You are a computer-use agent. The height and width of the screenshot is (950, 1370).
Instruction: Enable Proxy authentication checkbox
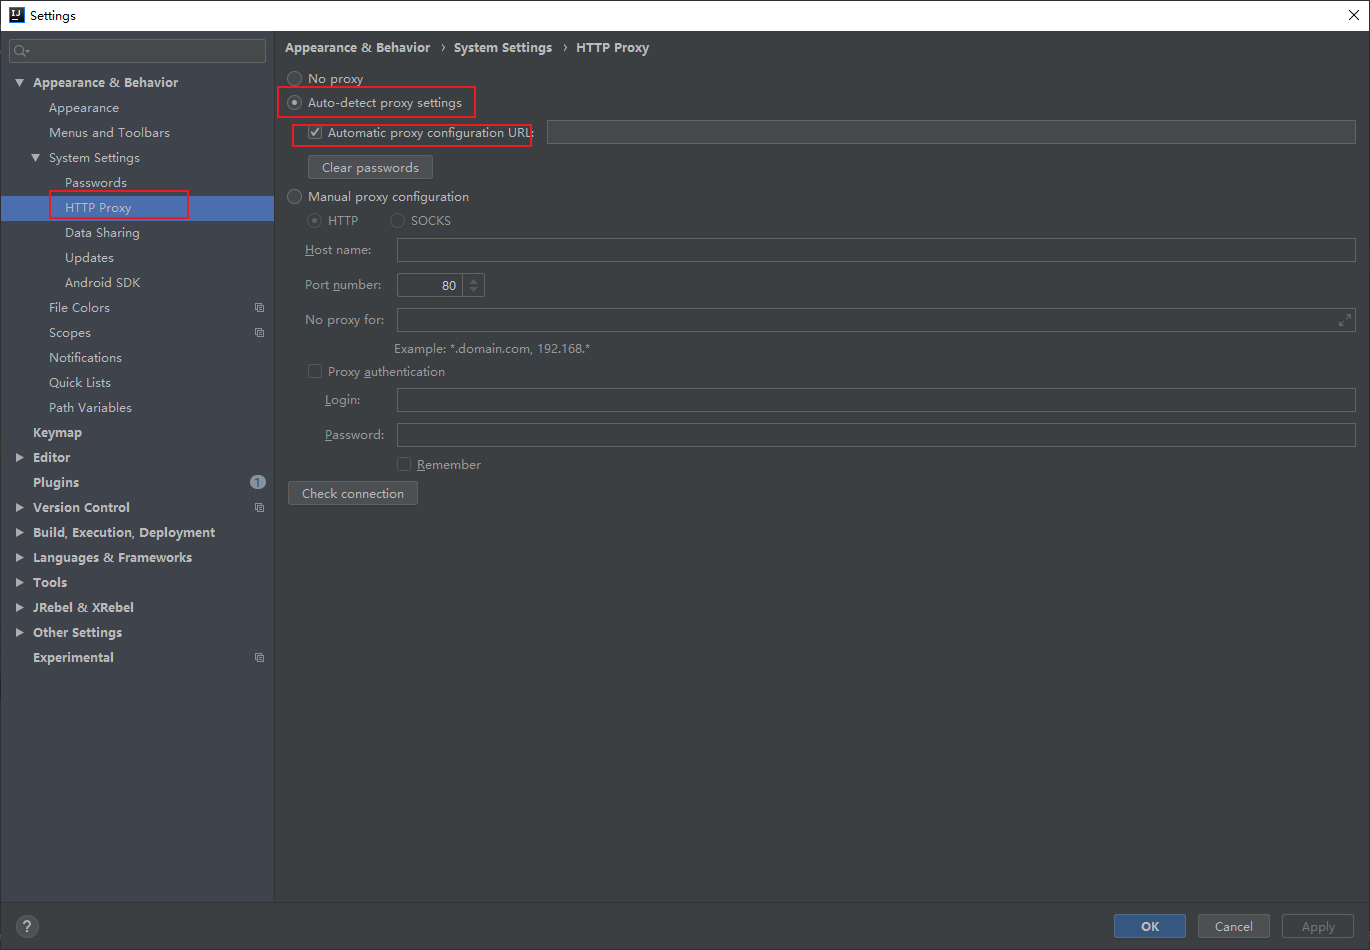tap(315, 371)
